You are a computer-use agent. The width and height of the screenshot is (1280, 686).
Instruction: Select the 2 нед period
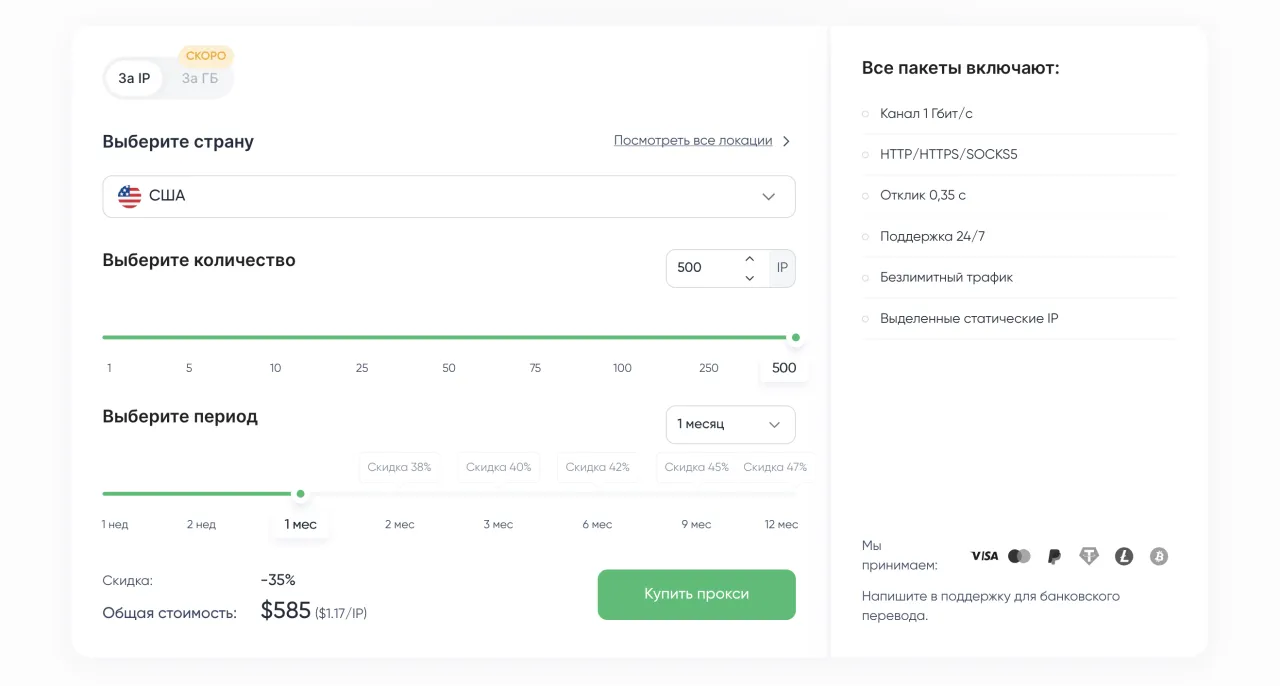pos(201,524)
